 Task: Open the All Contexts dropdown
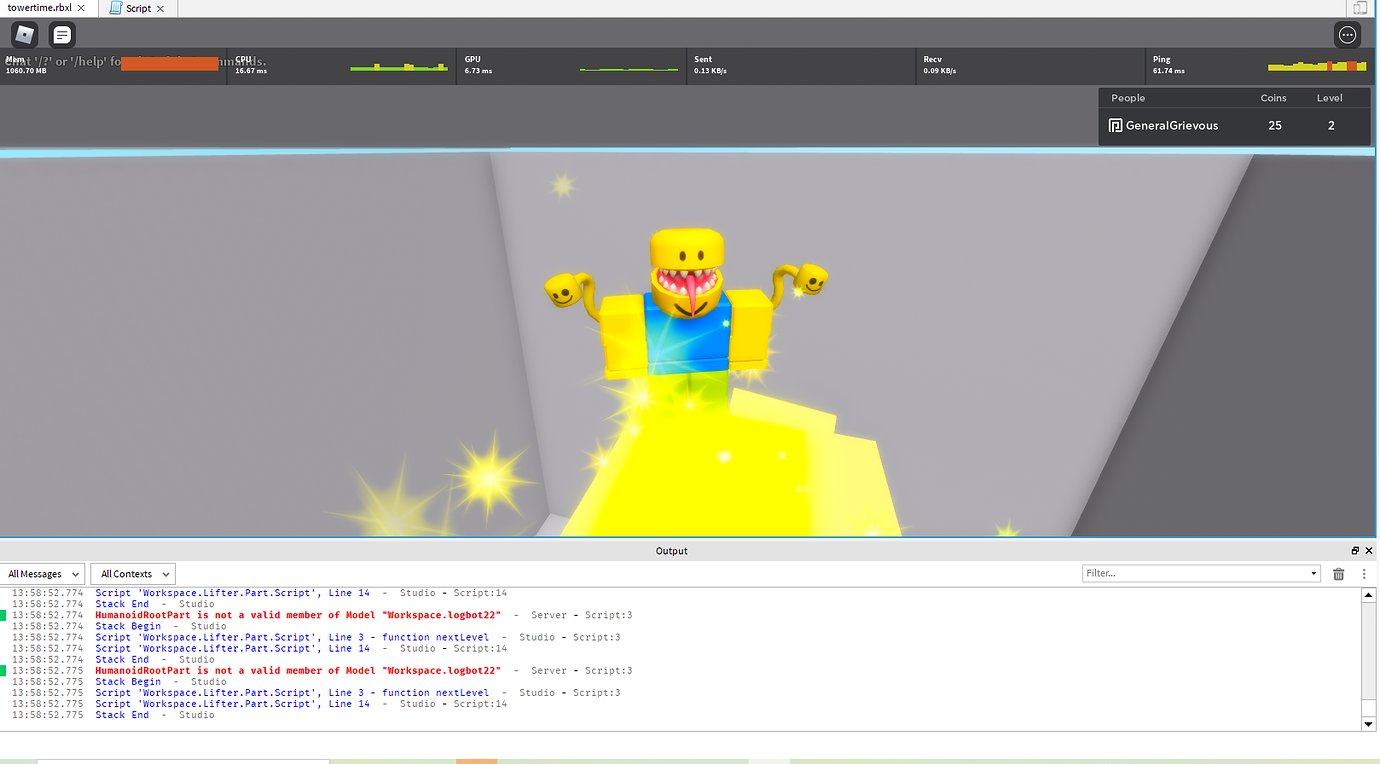133,574
